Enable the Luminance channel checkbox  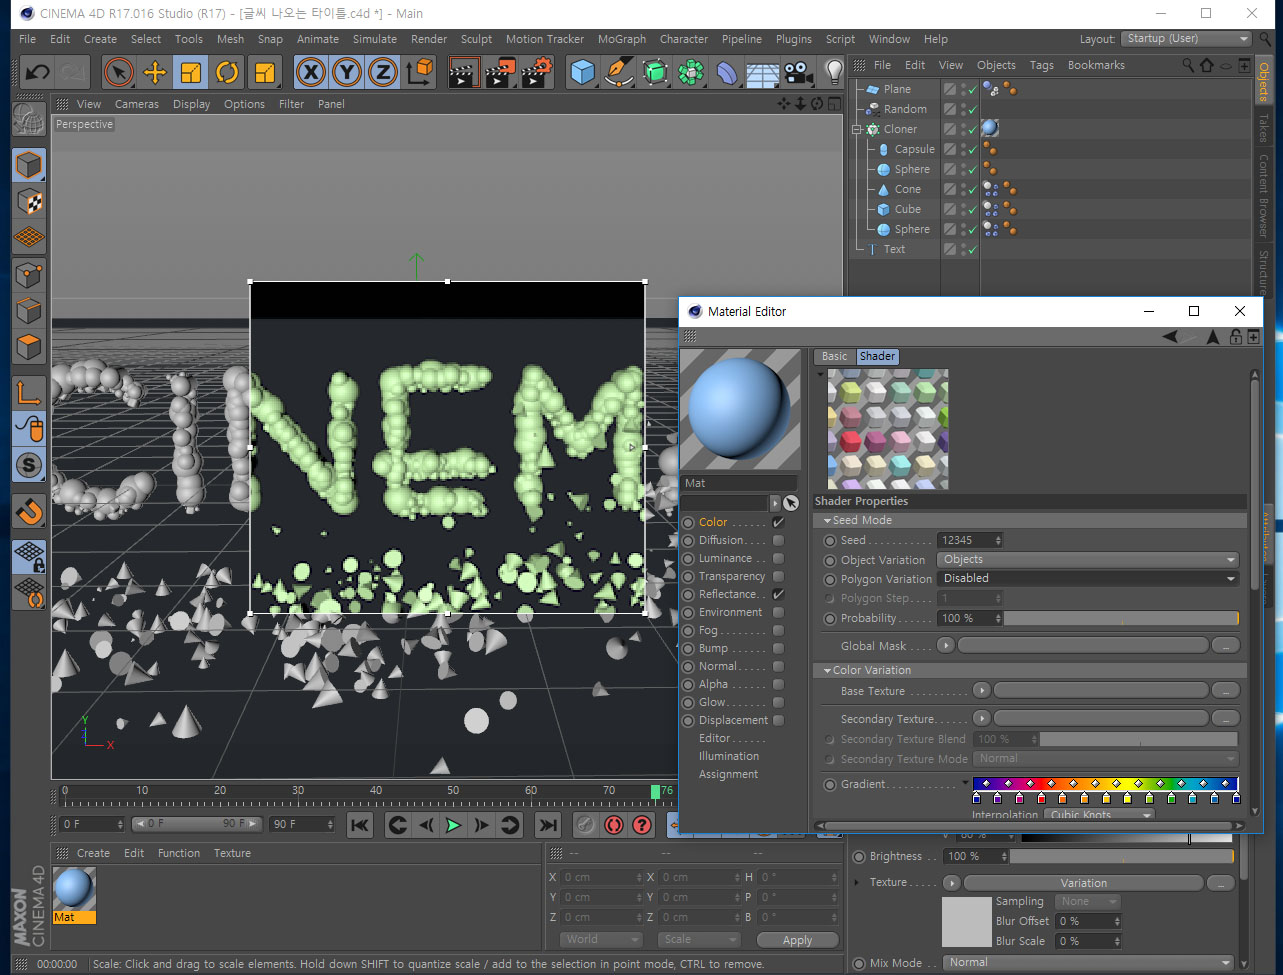778,558
